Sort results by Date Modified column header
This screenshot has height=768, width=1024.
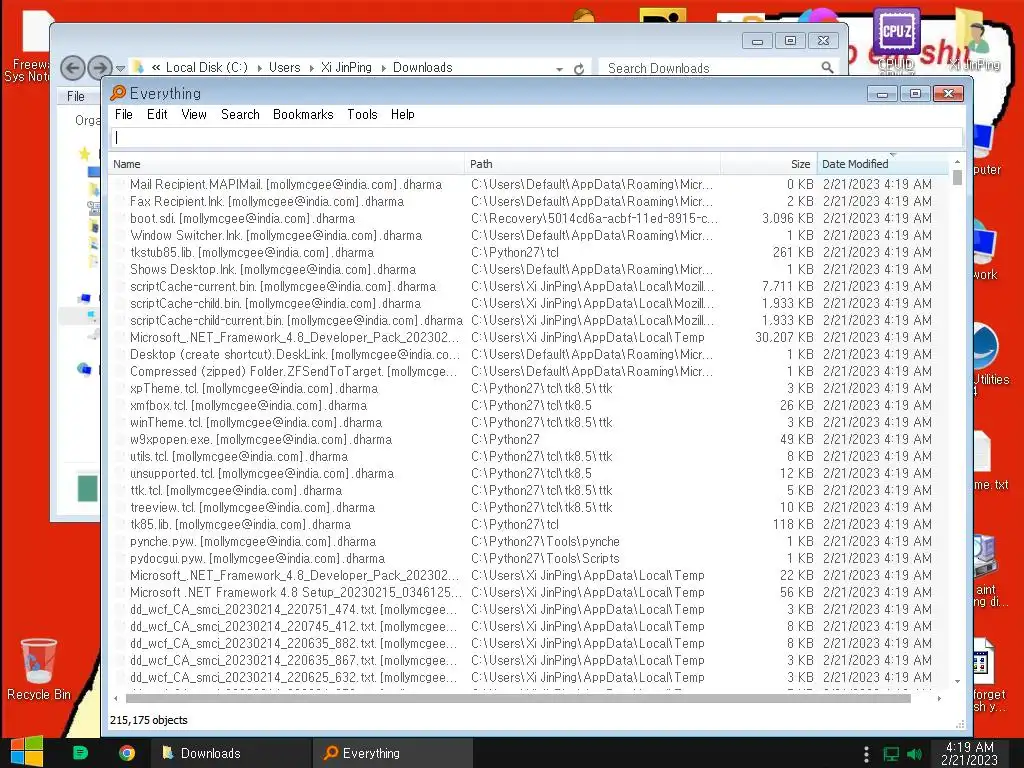[883, 164]
